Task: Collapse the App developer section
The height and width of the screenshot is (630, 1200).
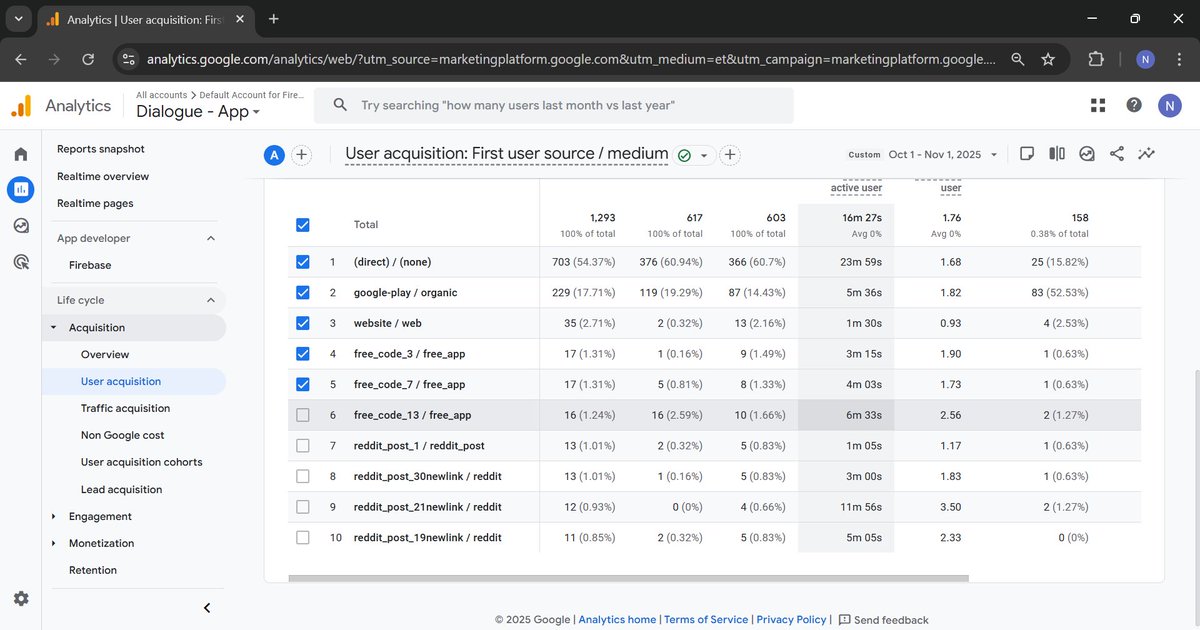Action: tap(210, 238)
